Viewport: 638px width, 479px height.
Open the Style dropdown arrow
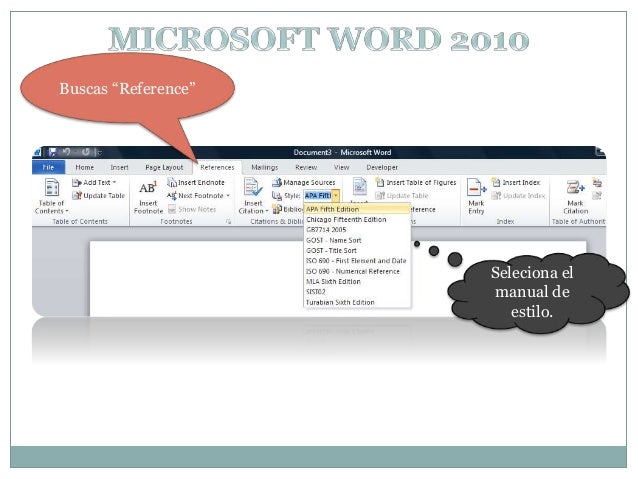(336, 196)
